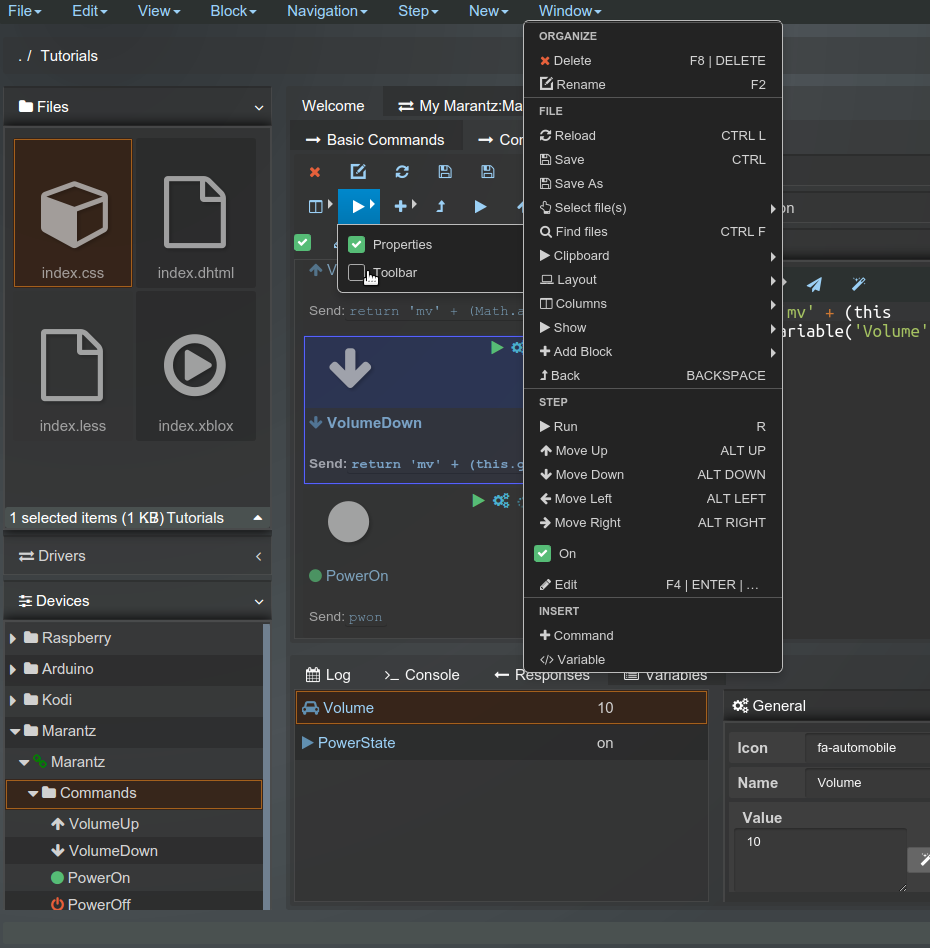
Task: Open the Navigation menu
Action: tap(327, 11)
